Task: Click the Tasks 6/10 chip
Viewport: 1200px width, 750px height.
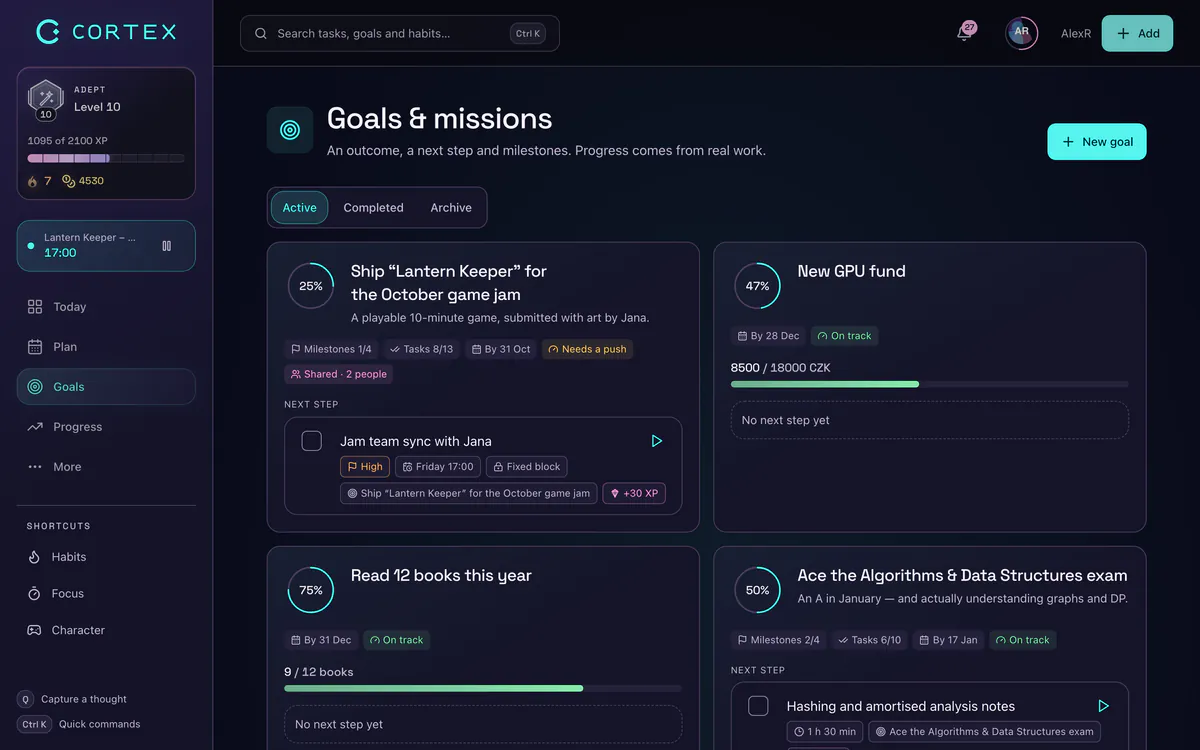Action: pos(869,640)
